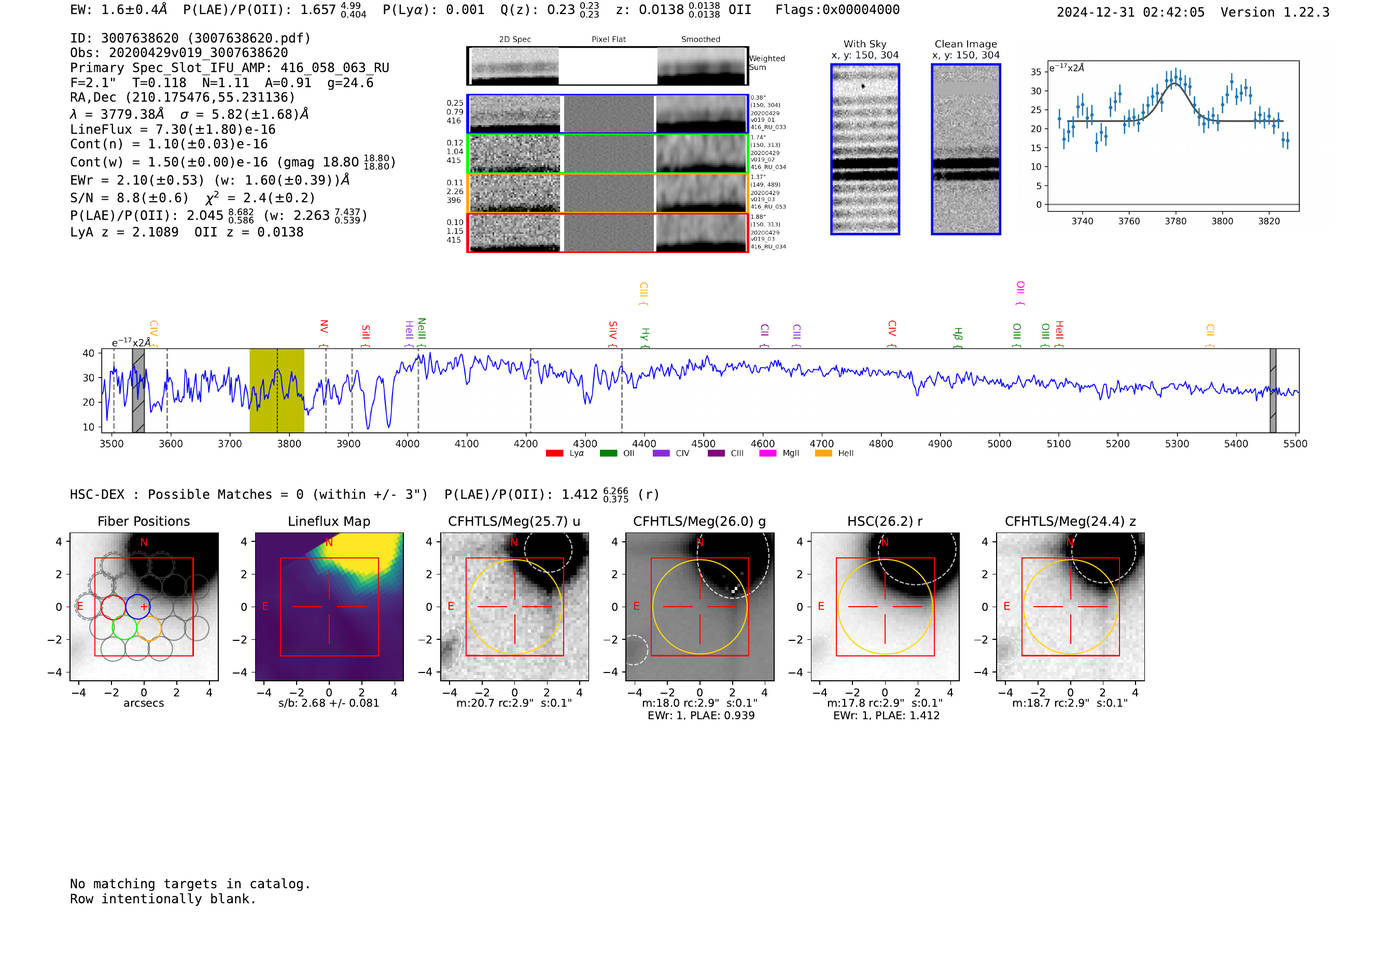Click the 'LyA z = 2.1089' redshift text
Screen dimensions: 1400x953
pyautogui.click(x=124, y=232)
